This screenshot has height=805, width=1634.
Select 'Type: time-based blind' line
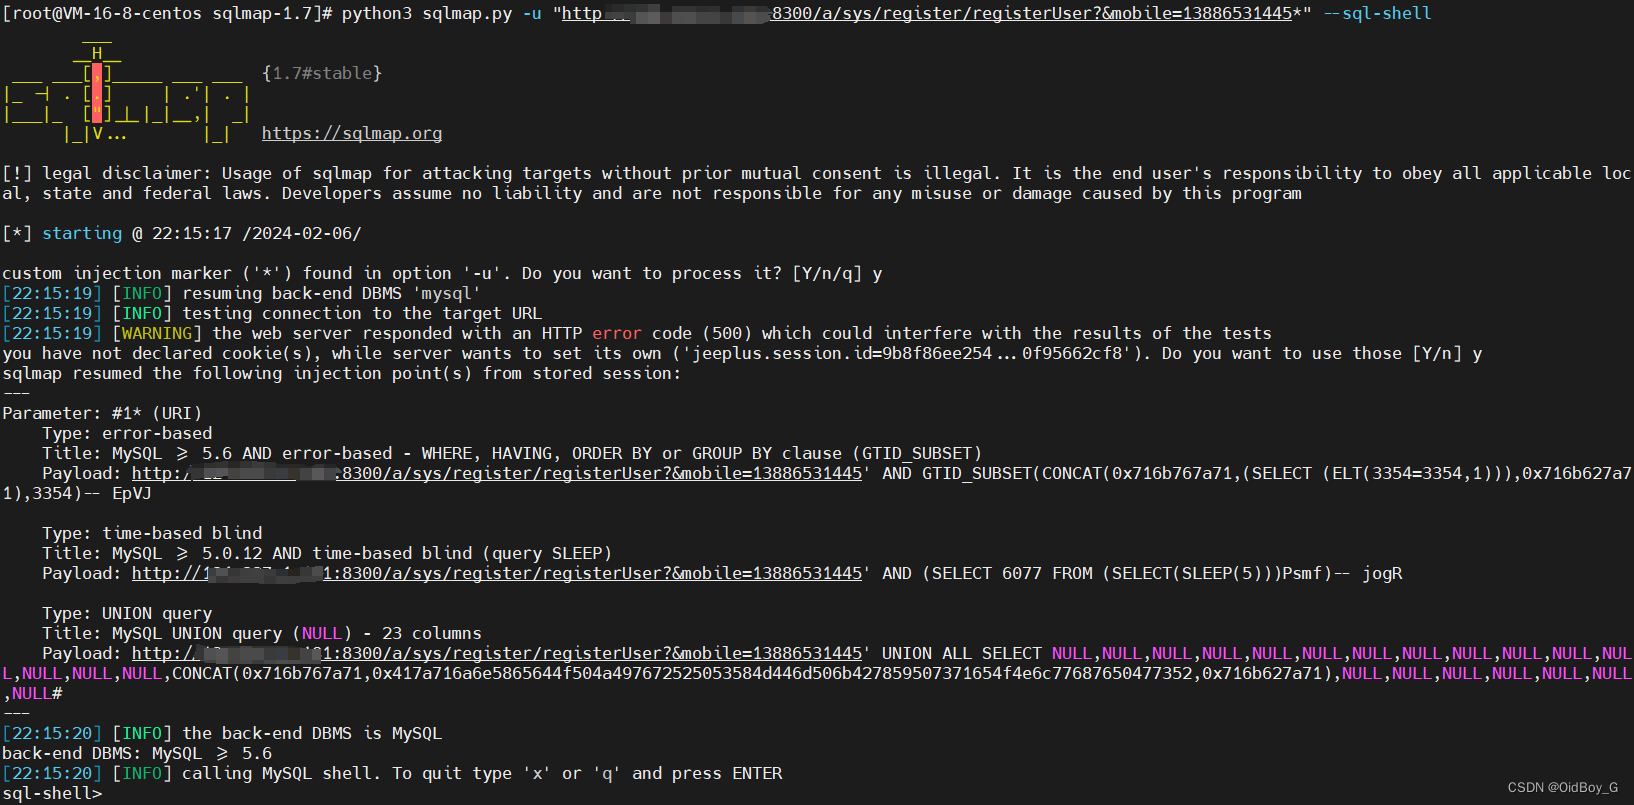coord(152,533)
